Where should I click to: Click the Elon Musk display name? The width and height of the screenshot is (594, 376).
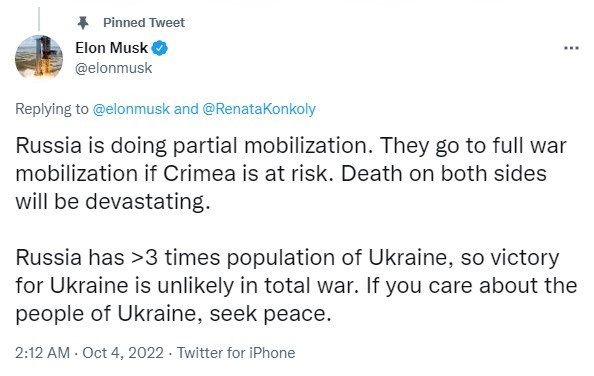(111, 48)
